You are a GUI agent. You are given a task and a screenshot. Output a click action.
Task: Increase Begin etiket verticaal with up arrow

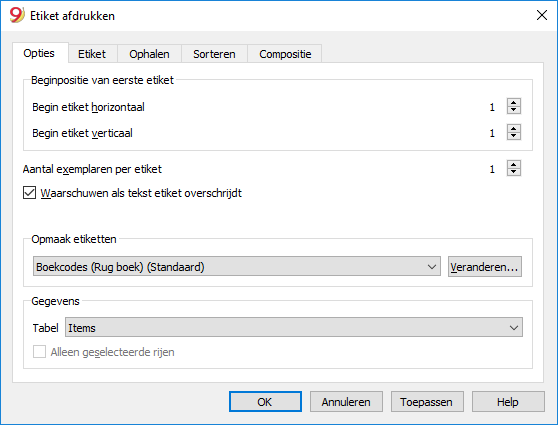point(514,128)
